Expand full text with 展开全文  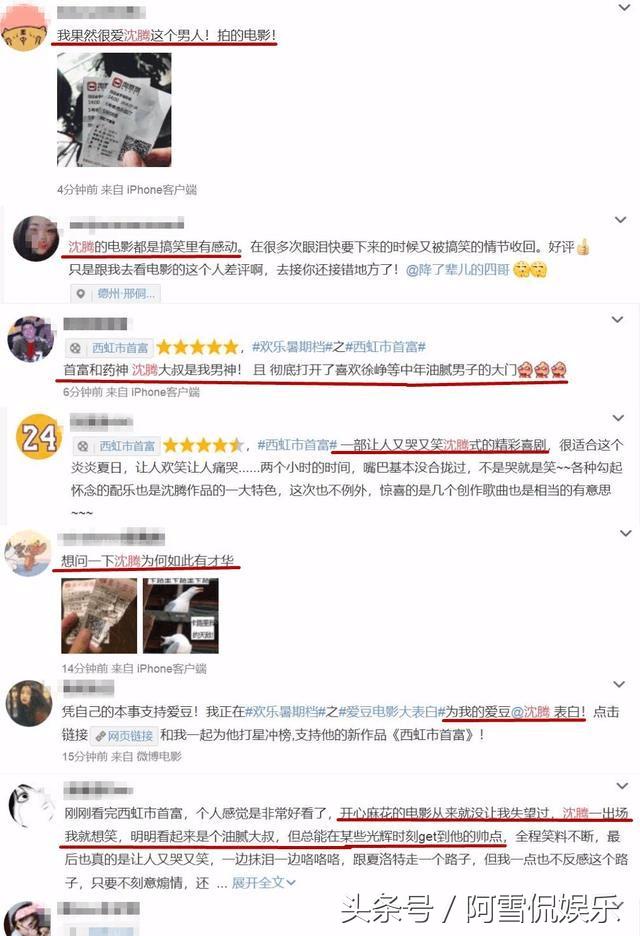point(263,882)
